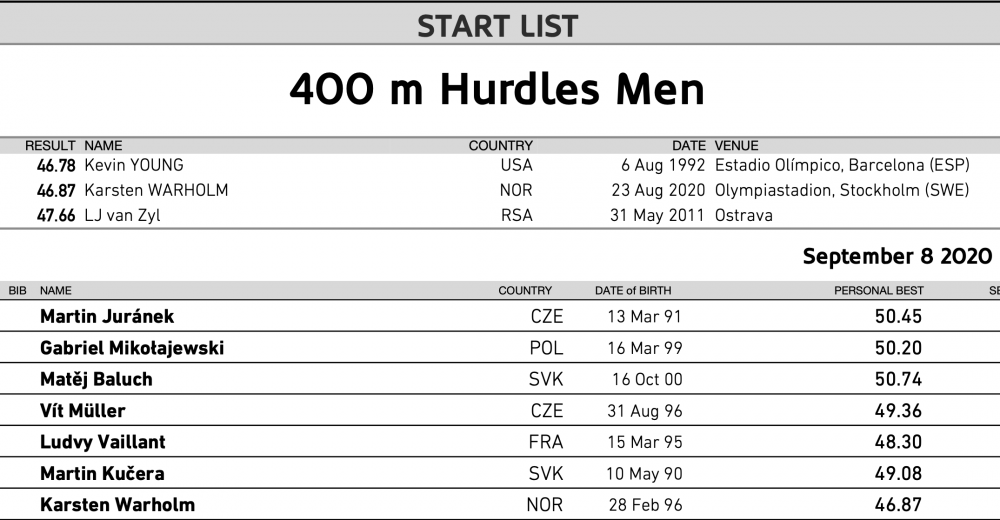Select Karsten WARHOLM 46.87 record row
Screen dimensions: 1000x520
click(500, 190)
